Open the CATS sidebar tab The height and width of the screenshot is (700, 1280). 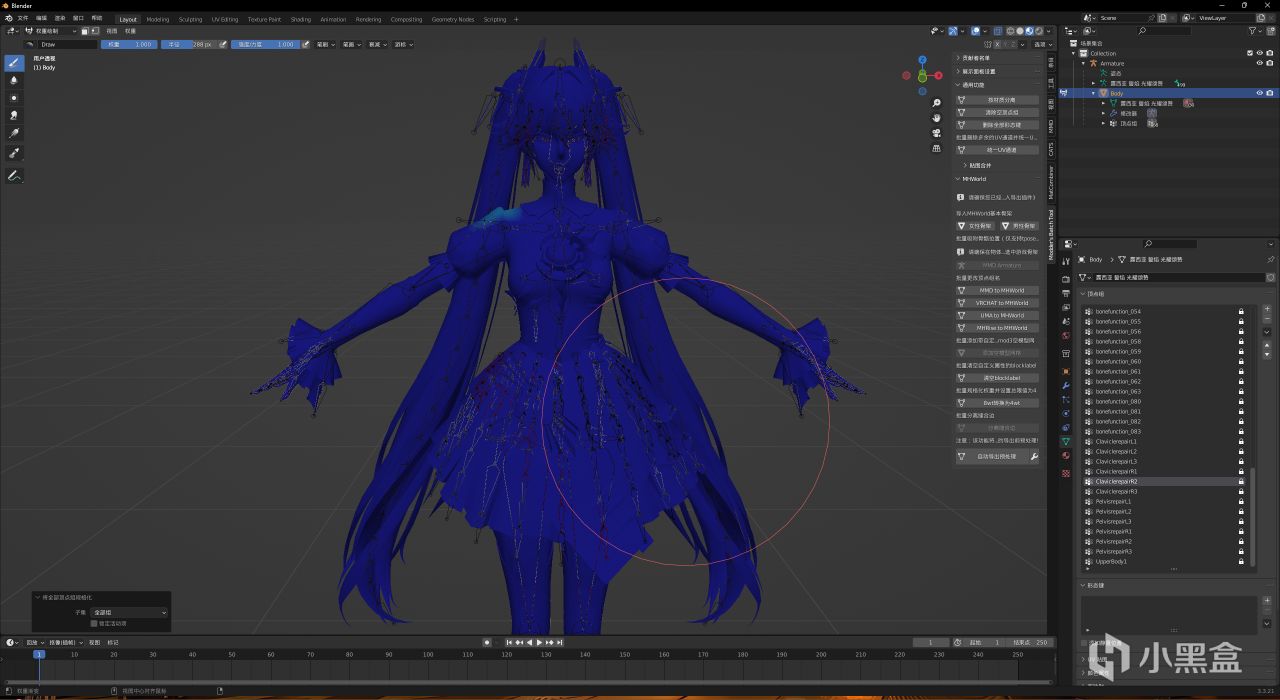(1051, 149)
